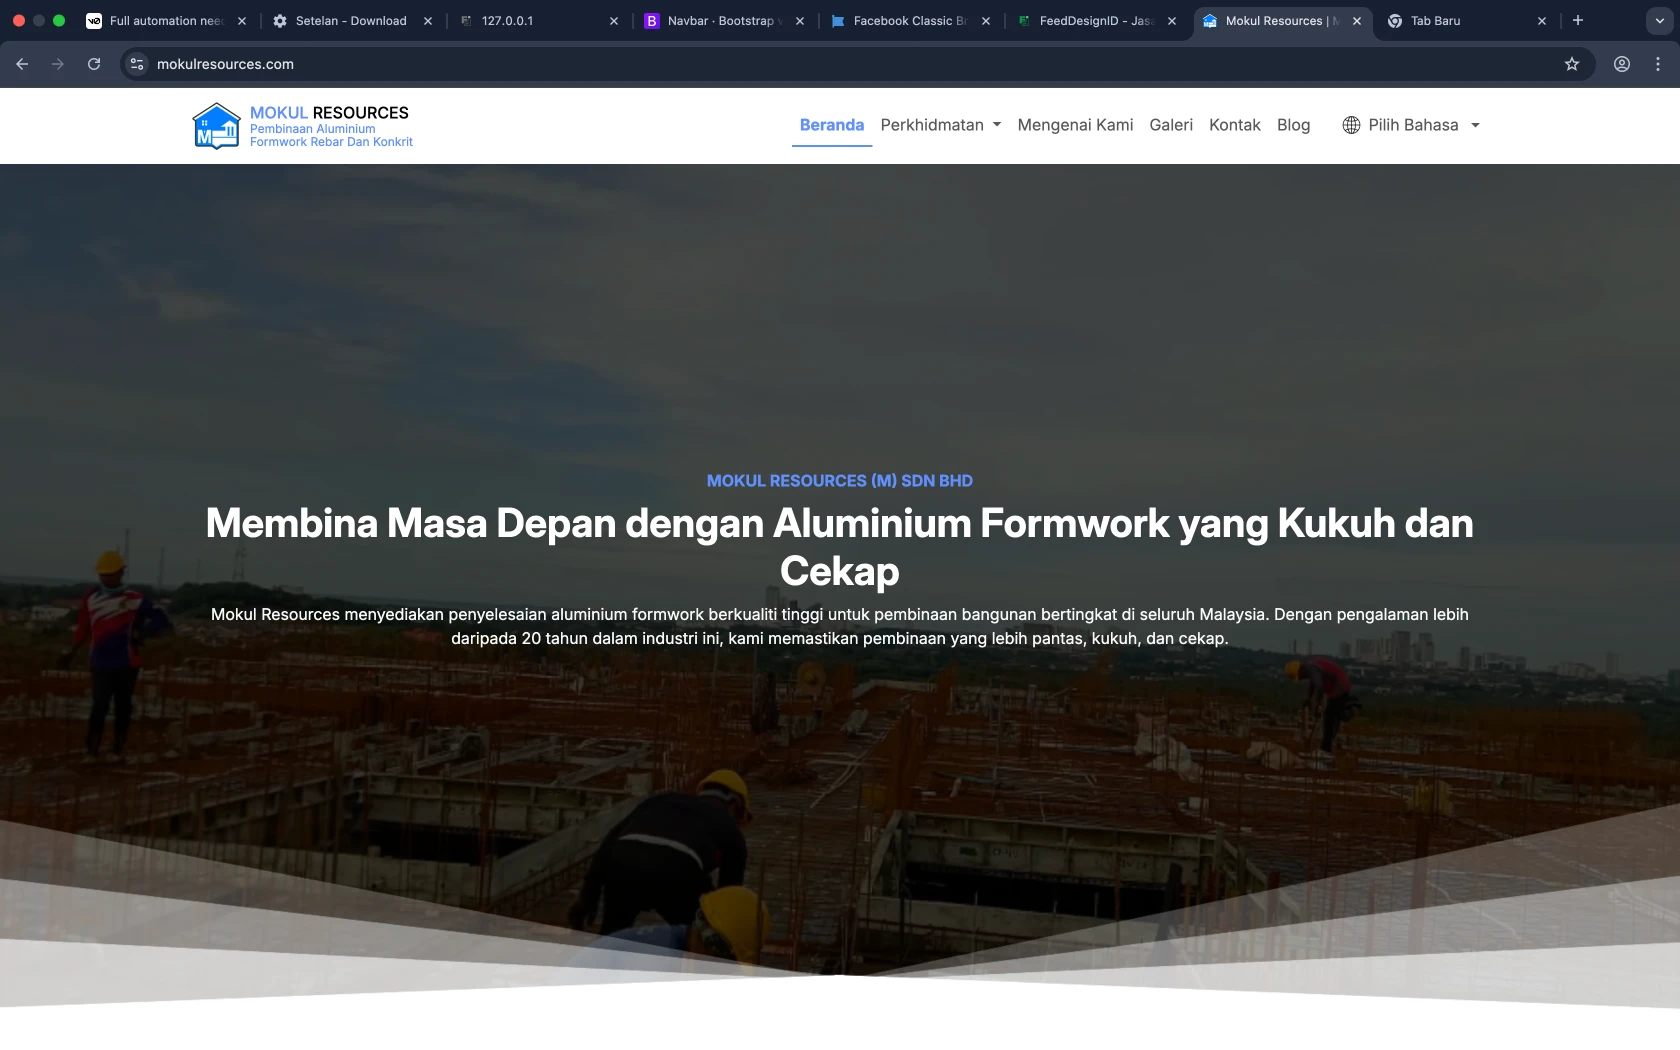This screenshot has width=1680, height=1050.
Task: Close the Setelan - Download tab
Action: [x=428, y=21]
